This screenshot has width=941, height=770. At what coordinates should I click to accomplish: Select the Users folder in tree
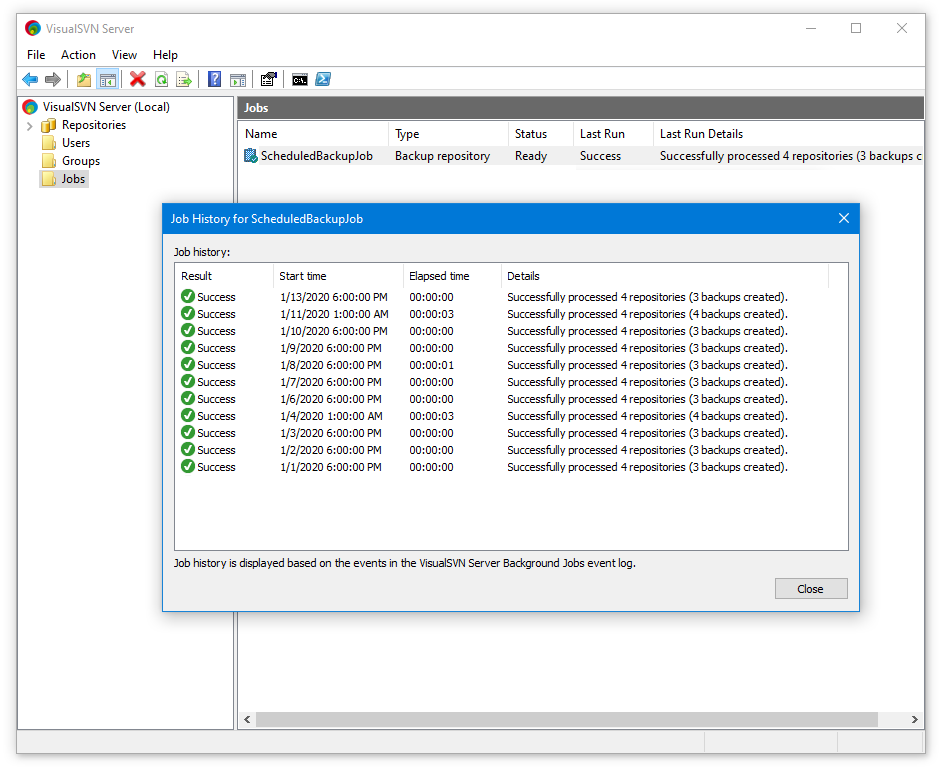point(75,143)
